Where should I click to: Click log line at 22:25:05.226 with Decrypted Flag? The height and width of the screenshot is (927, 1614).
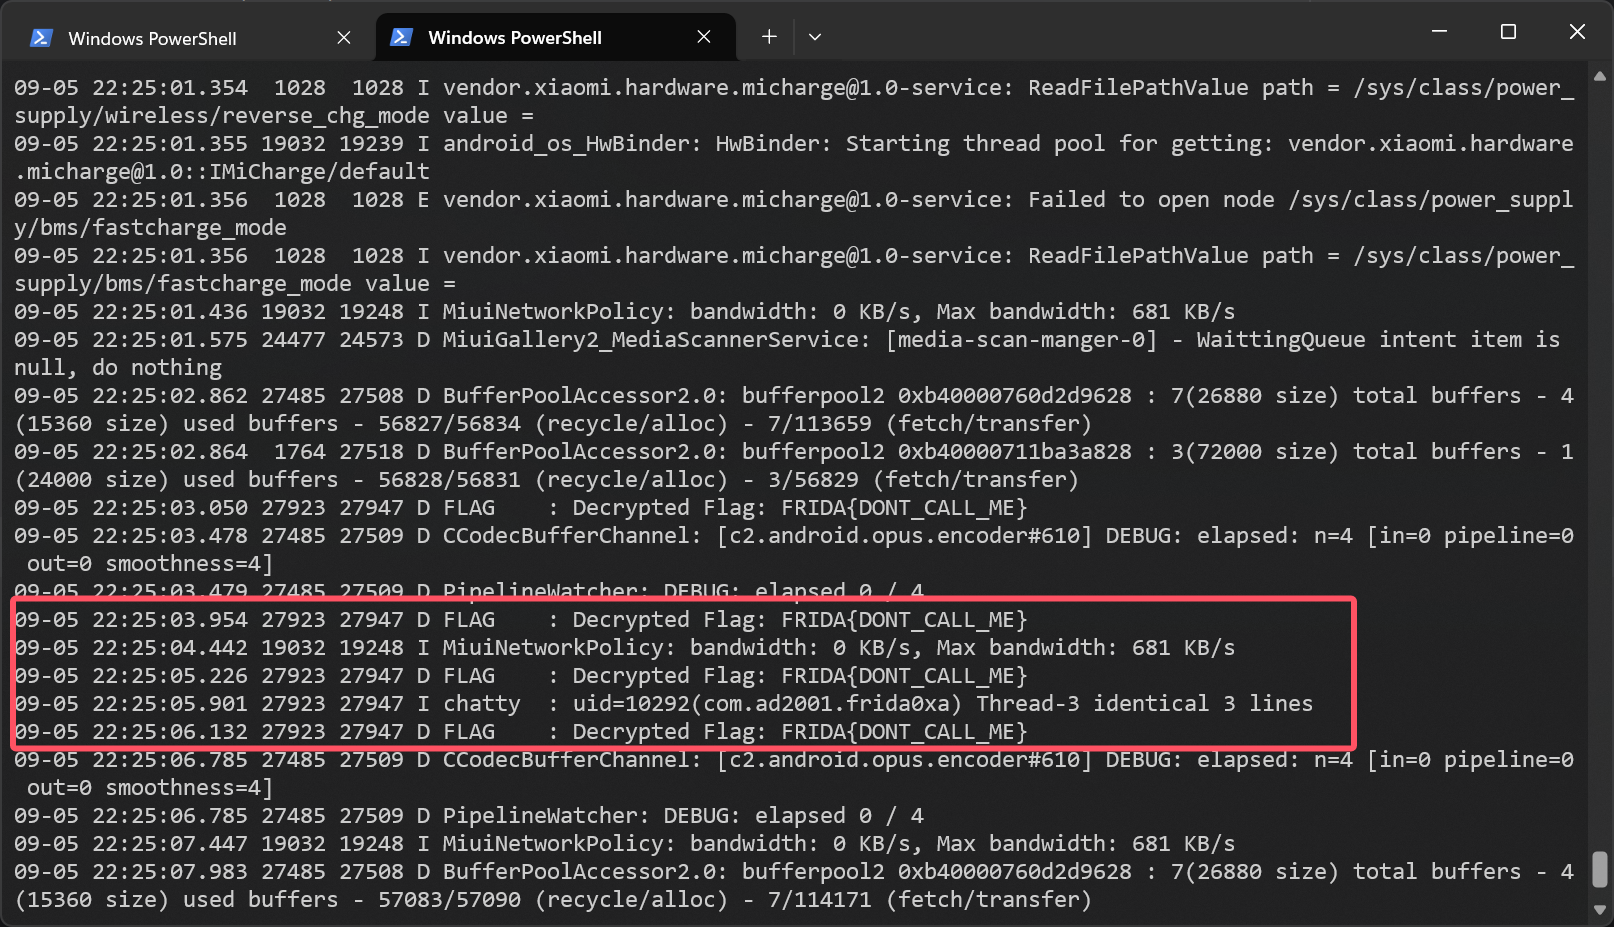pos(520,676)
